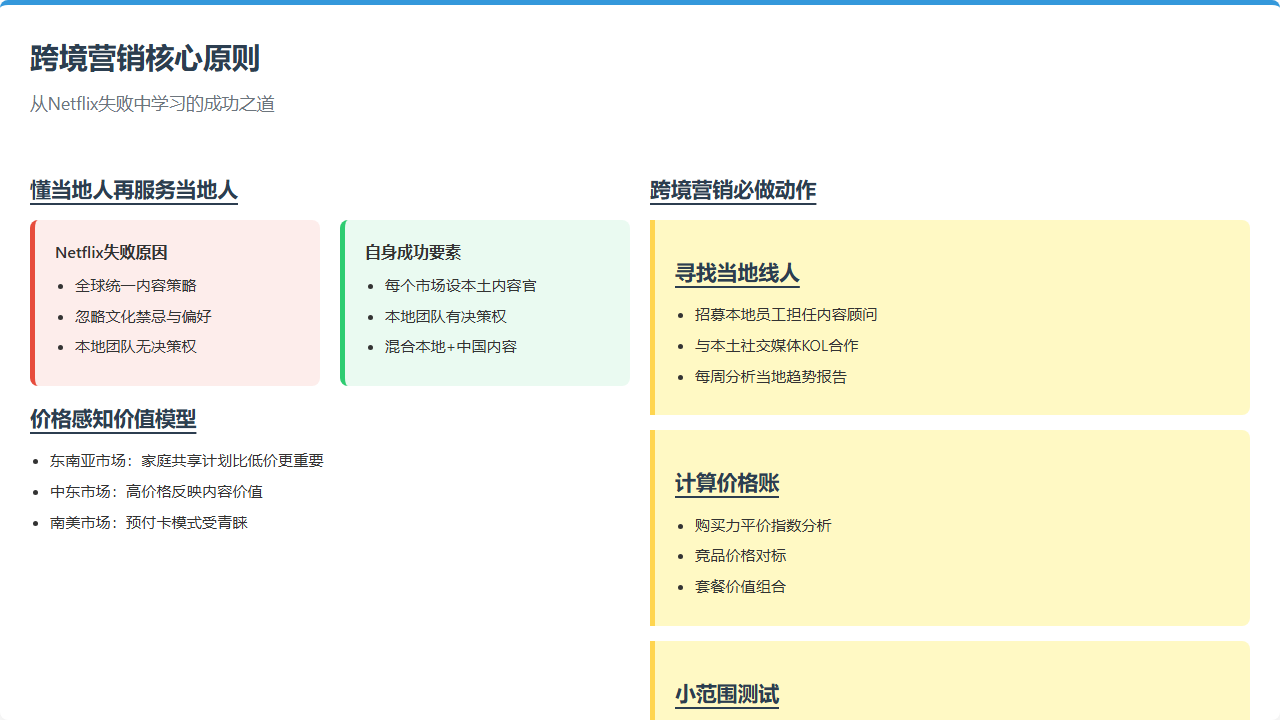Select card title Netflix失败原因

click(111, 253)
